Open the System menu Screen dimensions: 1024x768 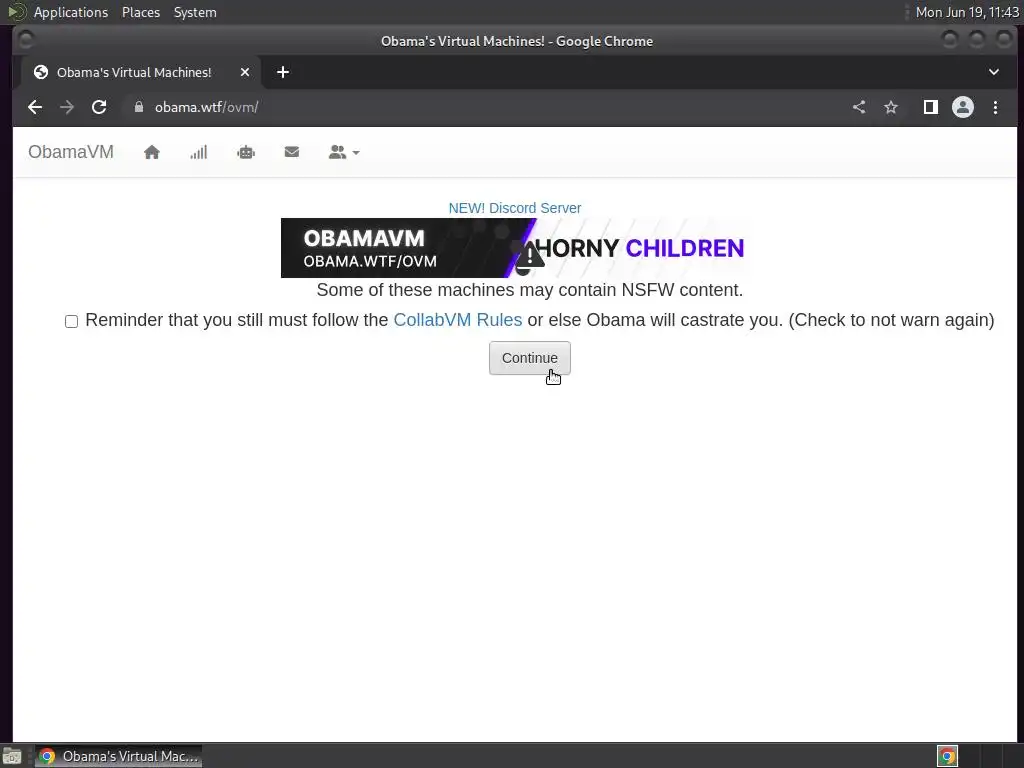pos(195,12)
